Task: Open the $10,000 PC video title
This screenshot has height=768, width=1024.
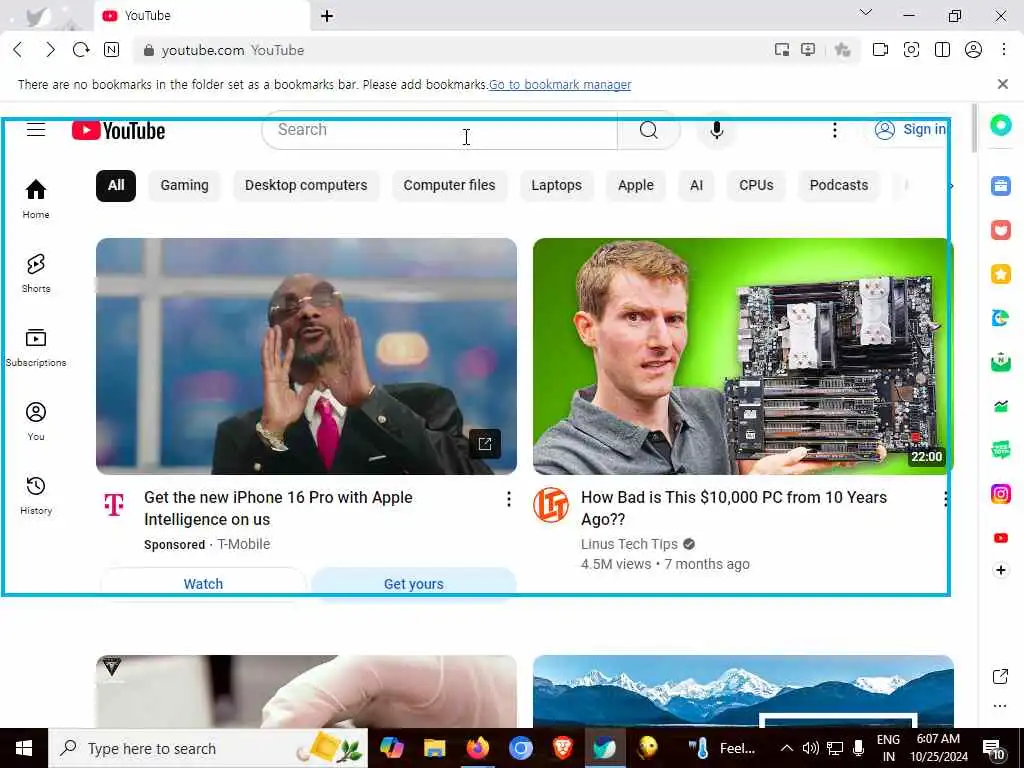Action: pos(734,508)
